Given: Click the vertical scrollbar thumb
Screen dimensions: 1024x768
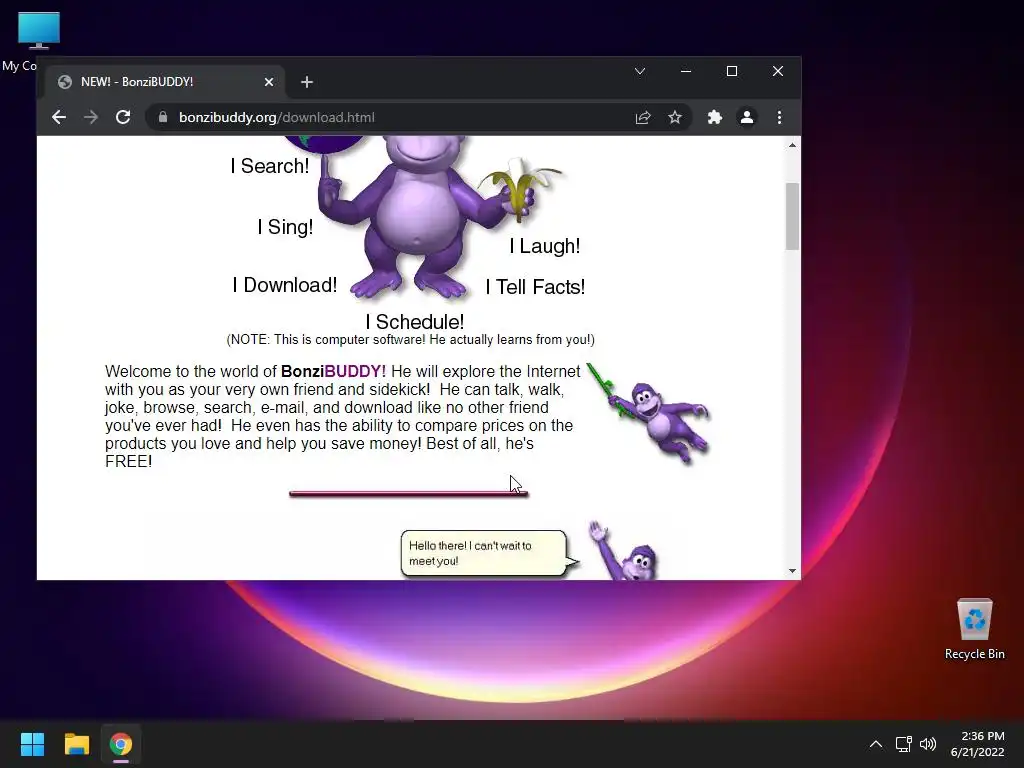Looking at the screenshot, I should 792,216.
